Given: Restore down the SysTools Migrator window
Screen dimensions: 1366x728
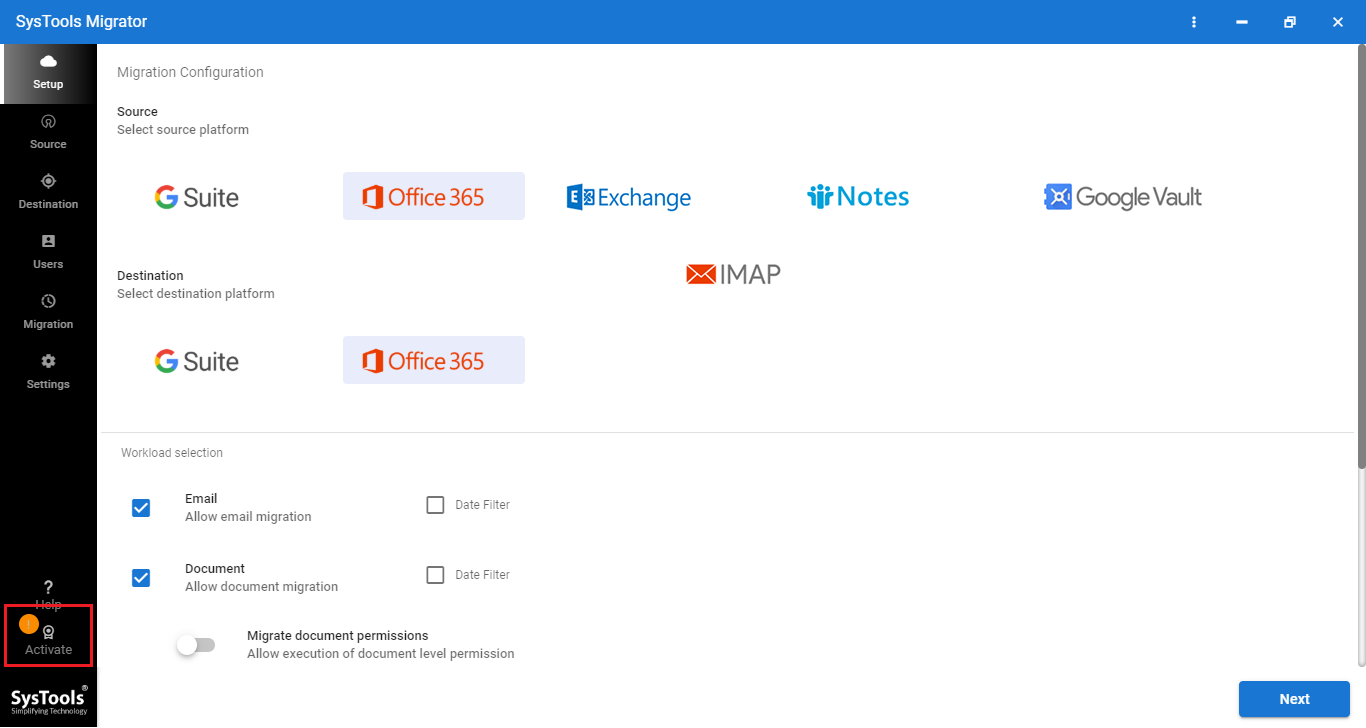Looking at the screenshot, I should [x=1290, y=22].
